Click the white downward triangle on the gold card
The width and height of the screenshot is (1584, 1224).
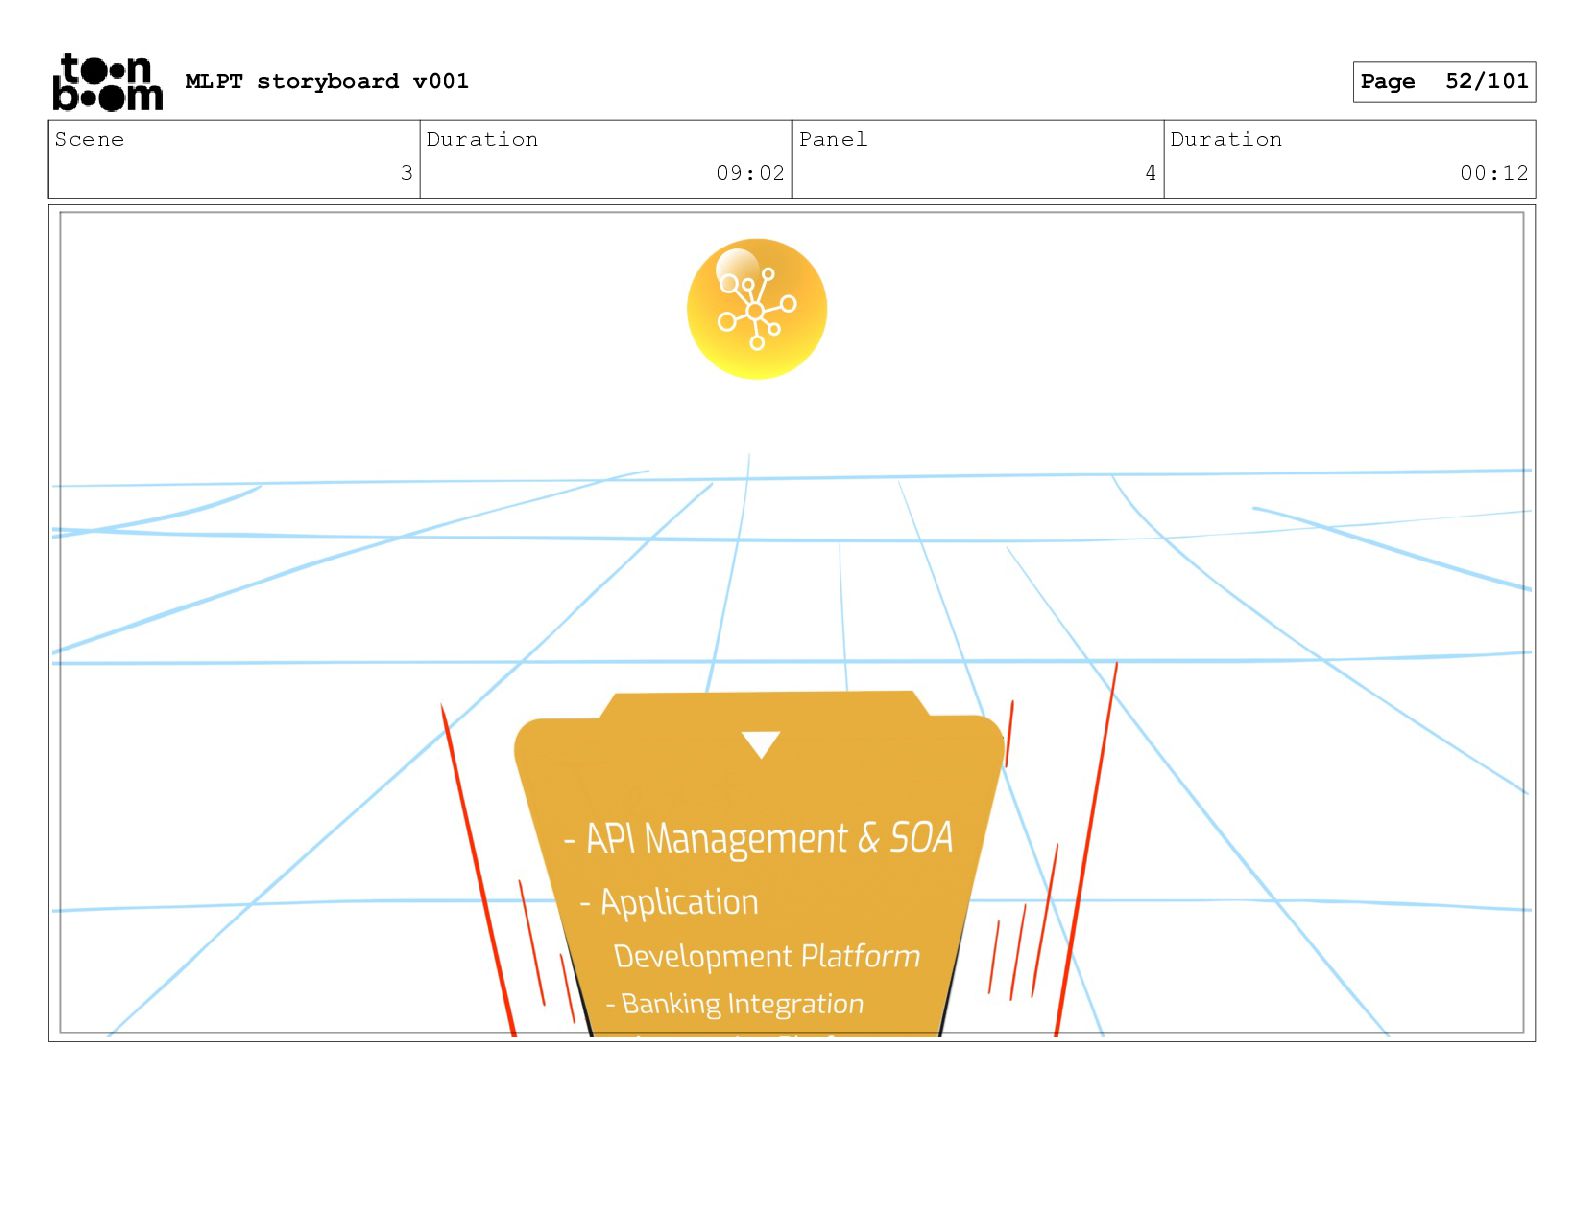761,745
